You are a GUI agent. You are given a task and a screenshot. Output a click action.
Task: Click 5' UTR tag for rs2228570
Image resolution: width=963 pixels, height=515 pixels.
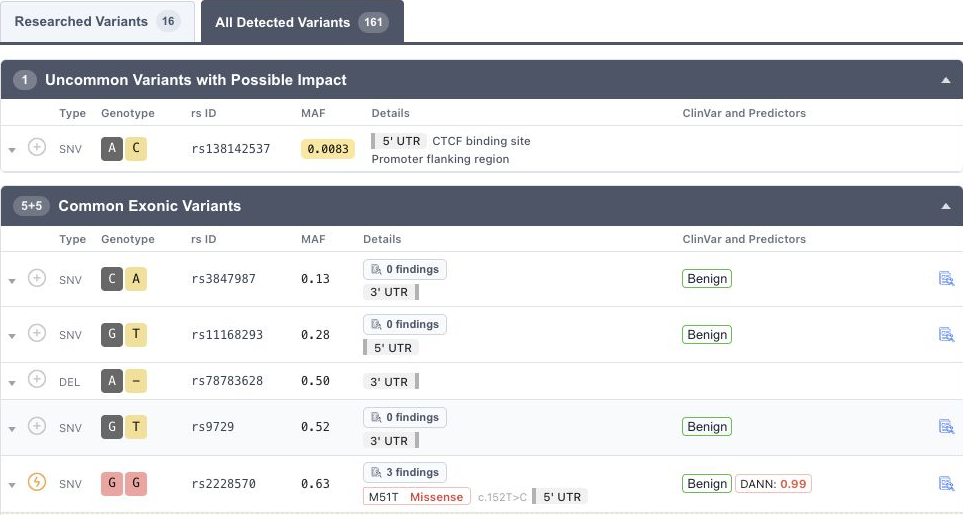(x=560, y=497)
